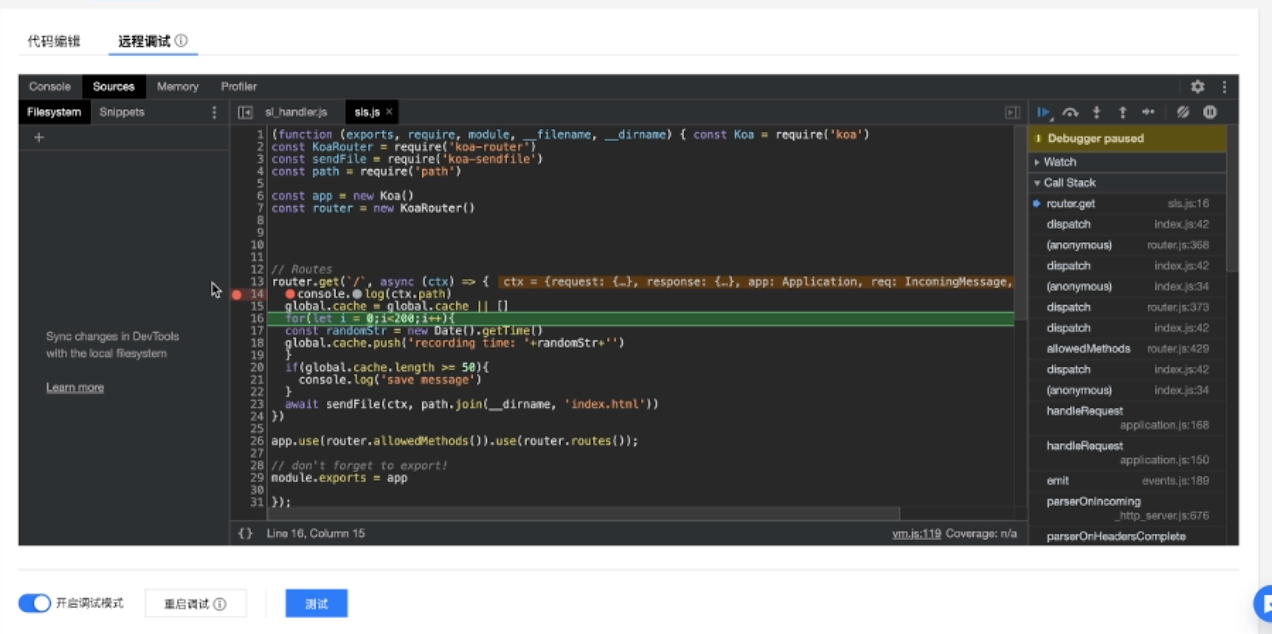This screenshot has height=634, width=1272.
Task: Hide the debugger sidebar icon
Action: 1012,113
